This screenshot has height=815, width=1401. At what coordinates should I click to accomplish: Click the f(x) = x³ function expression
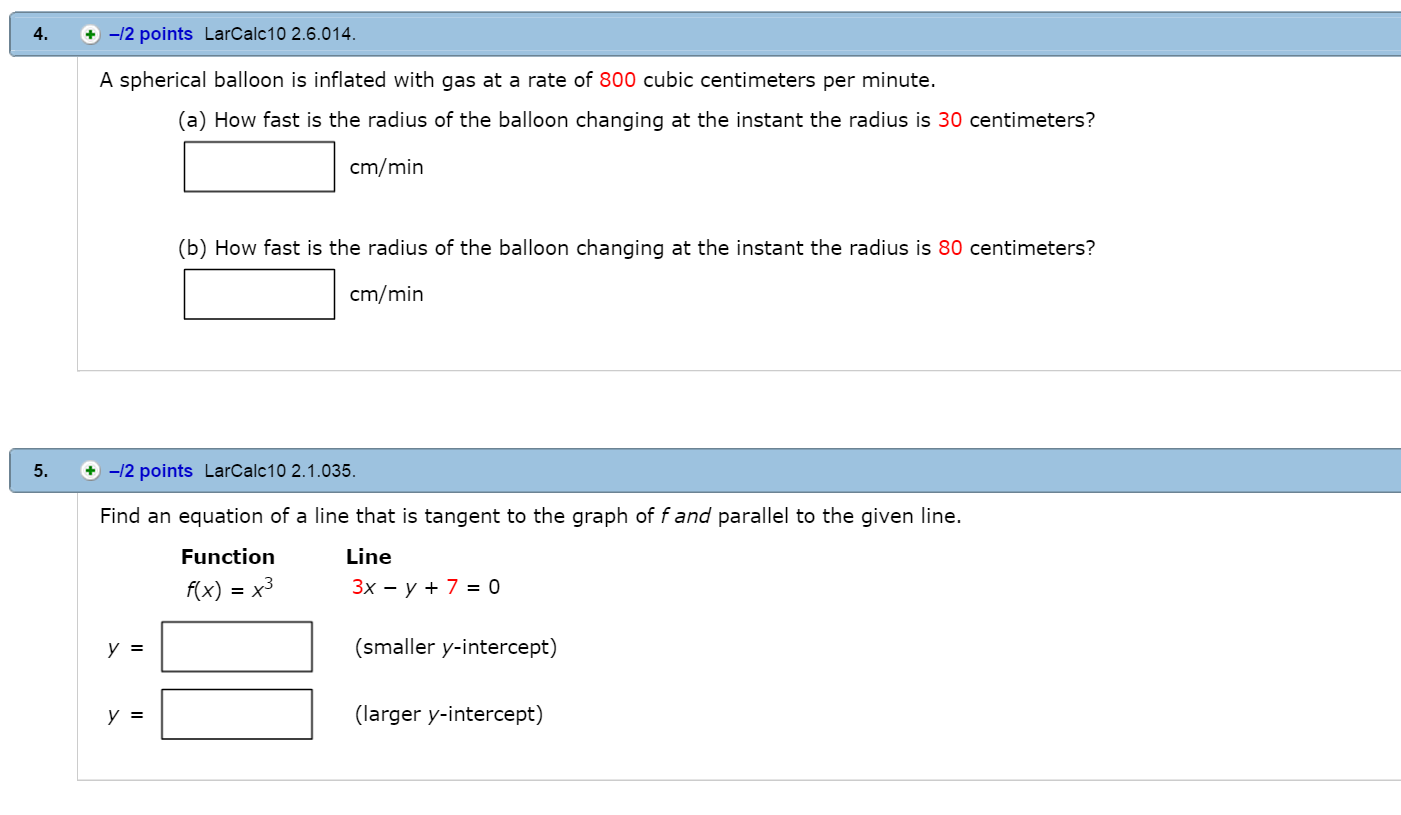click(x=228, y=588)
